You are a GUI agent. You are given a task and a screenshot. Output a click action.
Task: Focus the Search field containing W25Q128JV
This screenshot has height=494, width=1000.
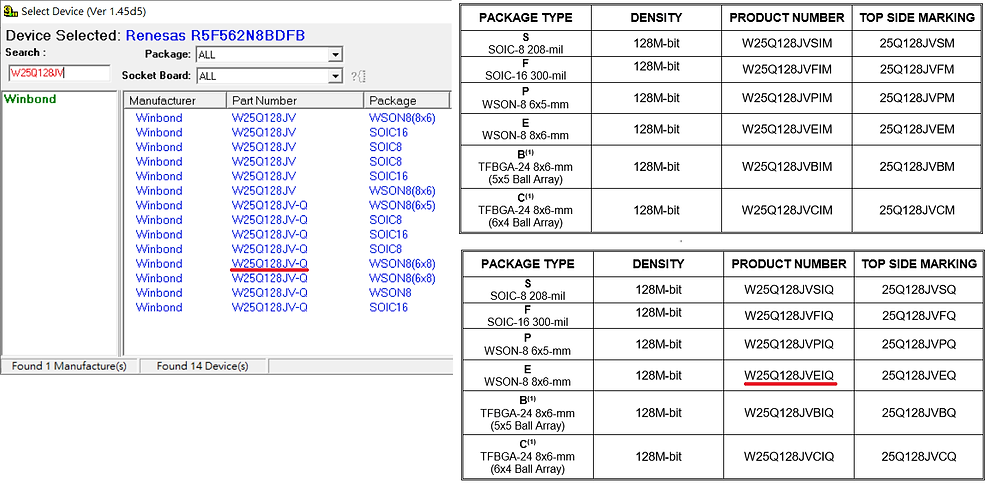pos(59,73)
